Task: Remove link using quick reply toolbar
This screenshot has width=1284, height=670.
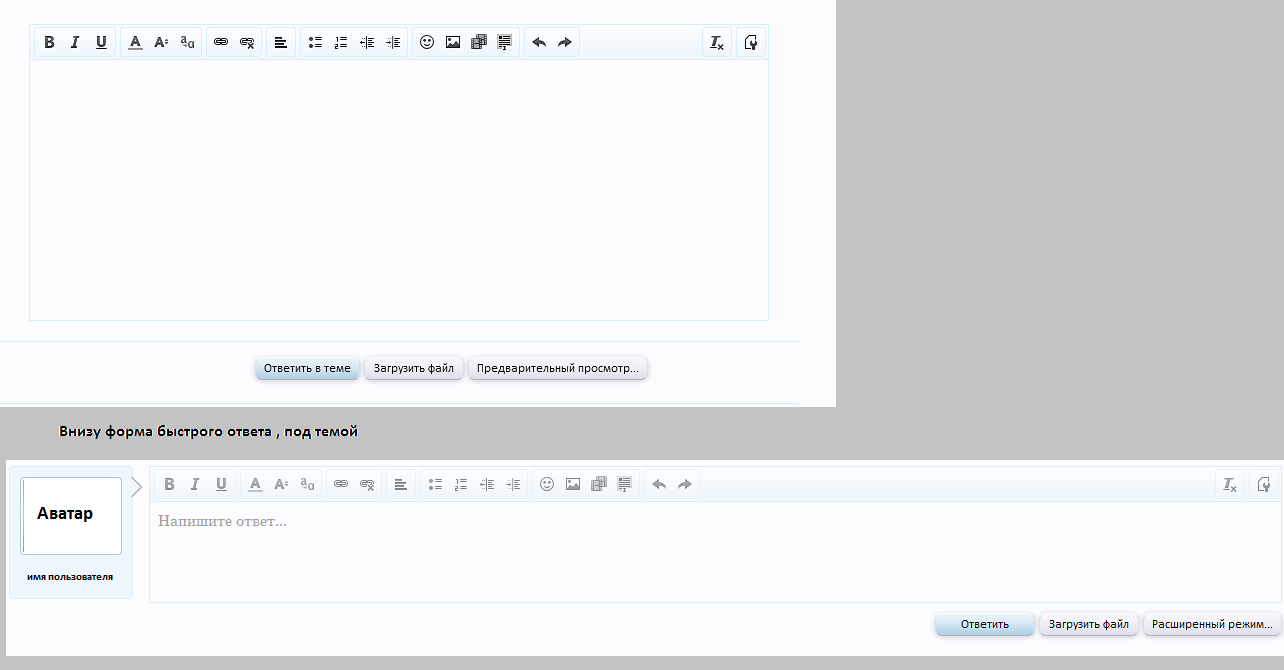Action: (x=367, y=484)
